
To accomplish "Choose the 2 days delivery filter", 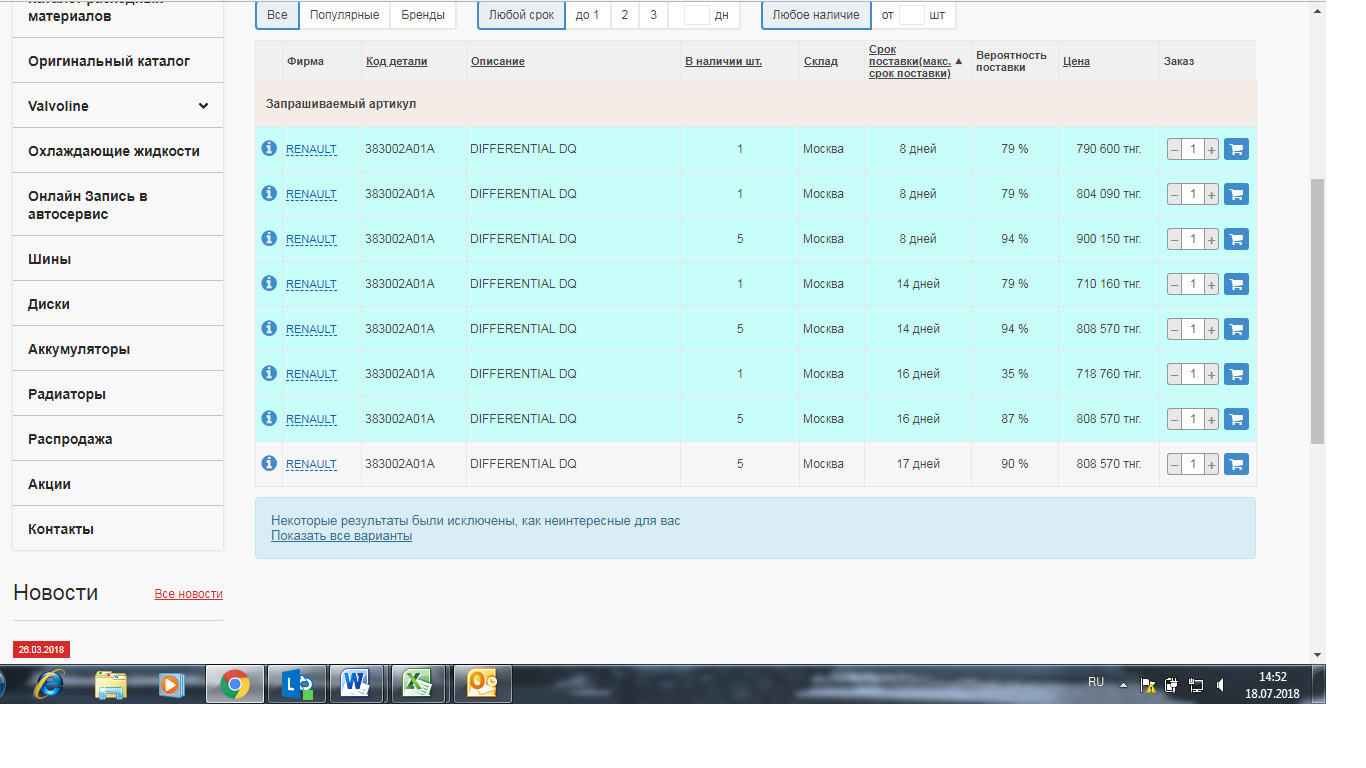I will (625, 15).
